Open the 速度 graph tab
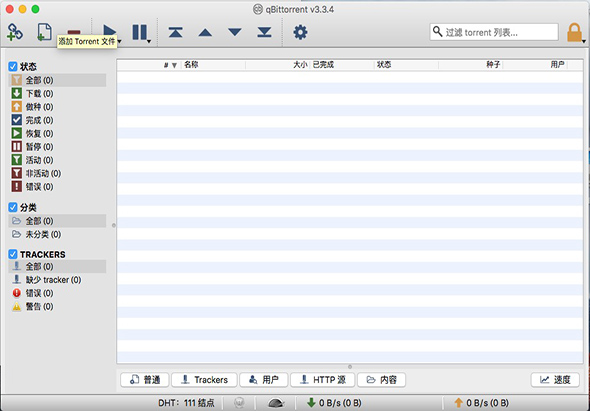 coord(555,380)
